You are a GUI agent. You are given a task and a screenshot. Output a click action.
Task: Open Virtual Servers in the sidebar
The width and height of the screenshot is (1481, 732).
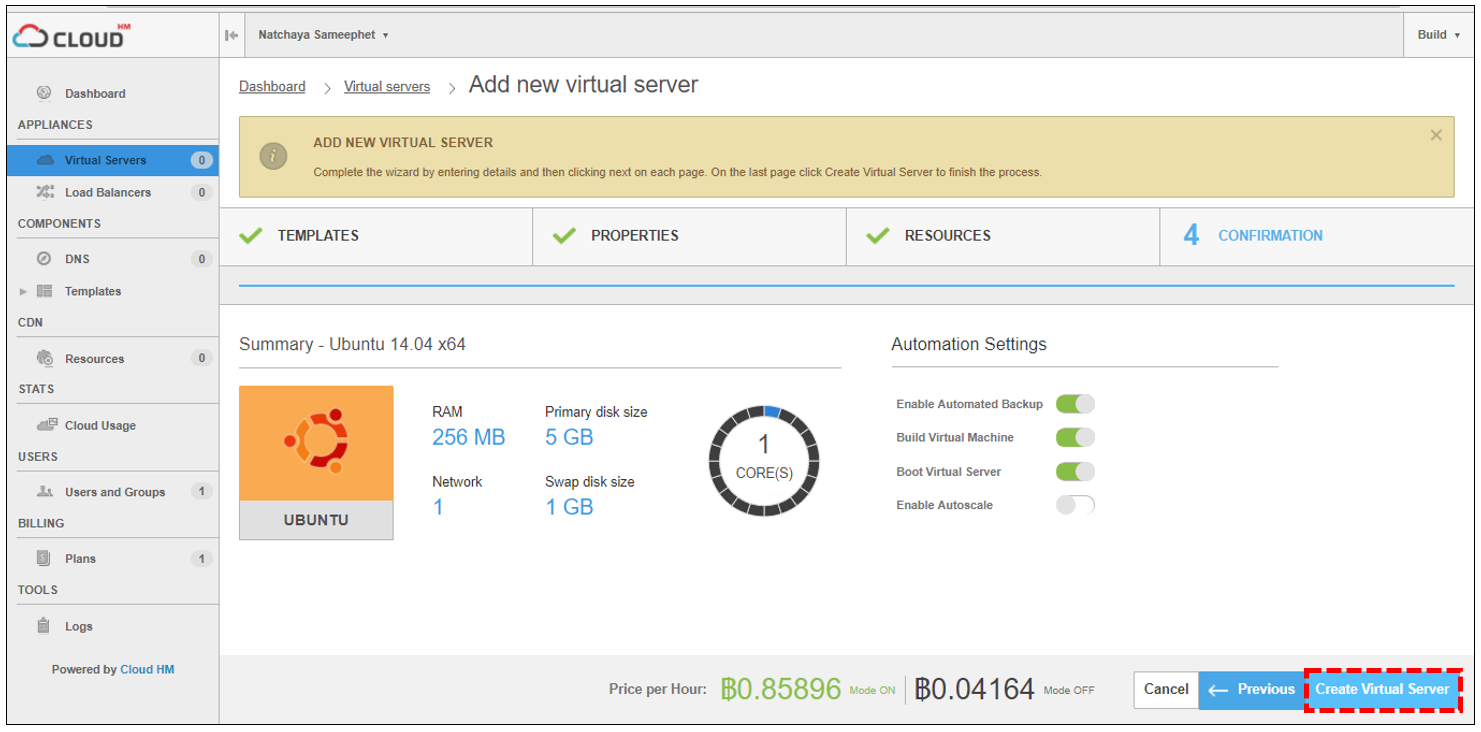112,160
